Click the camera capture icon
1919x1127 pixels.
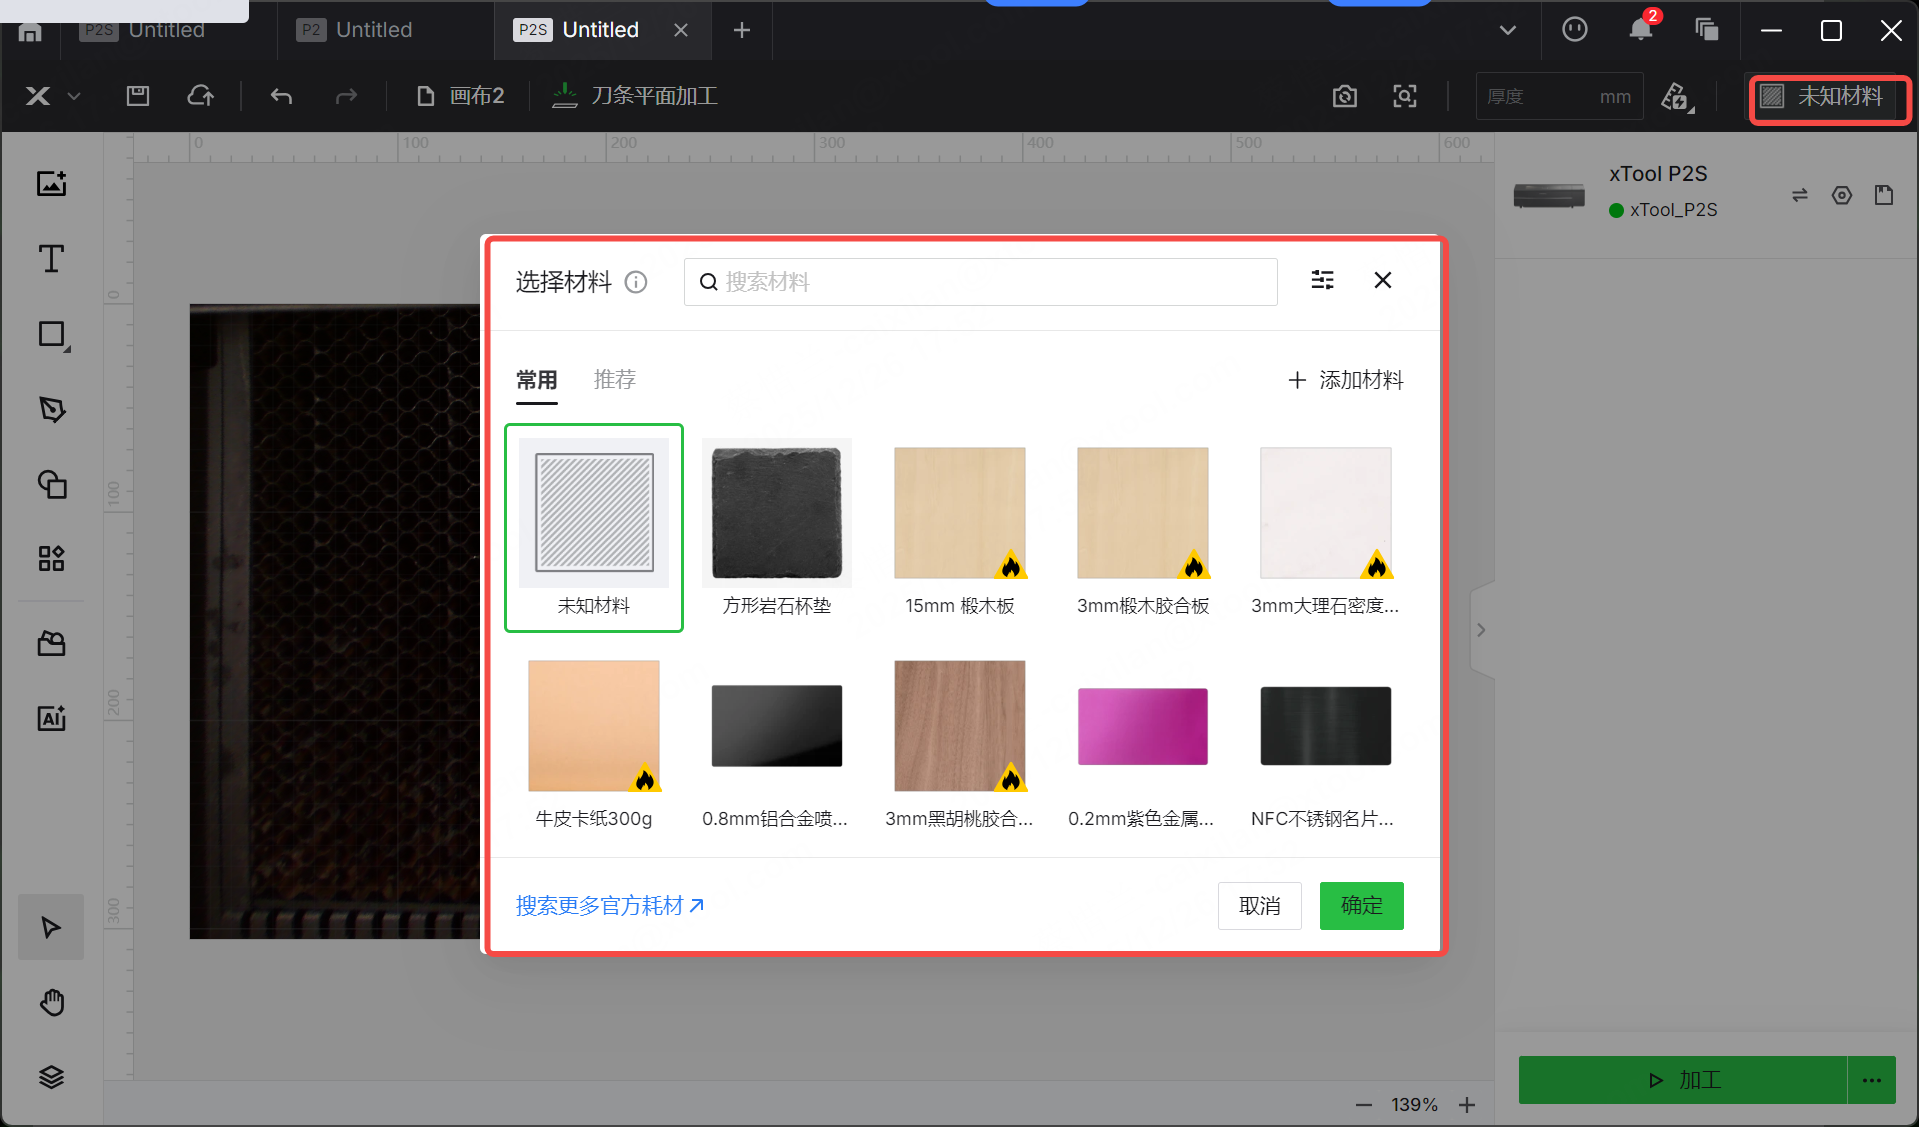pyautogui.click(x=1345, y=96)
